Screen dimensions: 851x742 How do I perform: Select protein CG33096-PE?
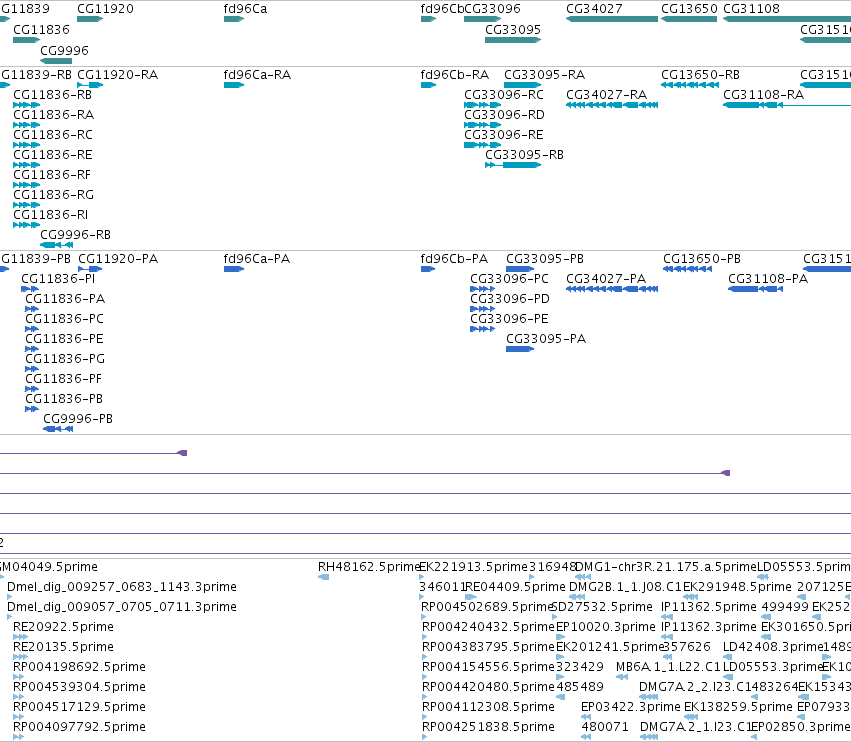click(x=482, y=329)
